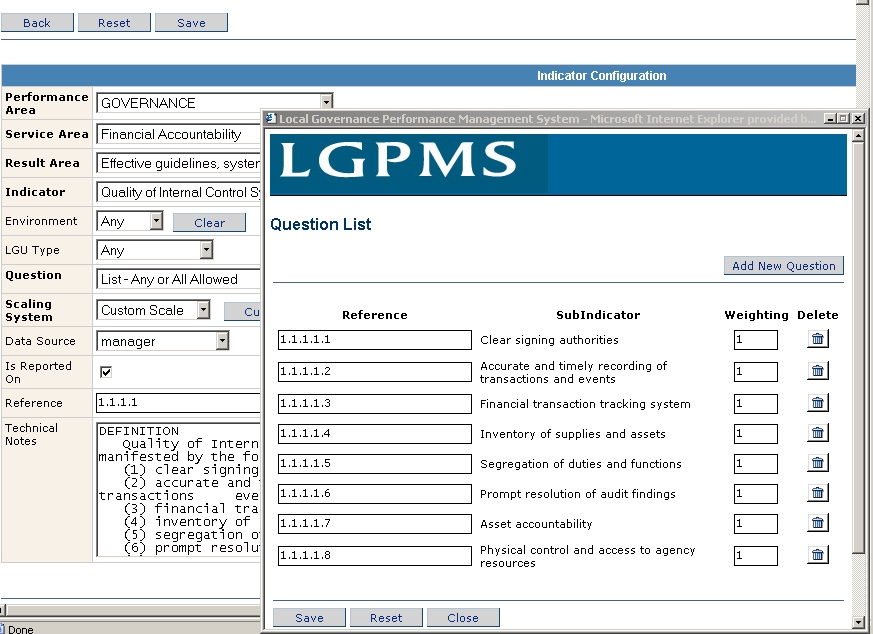The height and width of the screenshot is (634, 873).
Task: Click the Reference column header in the popup
Action: [375, 315]
